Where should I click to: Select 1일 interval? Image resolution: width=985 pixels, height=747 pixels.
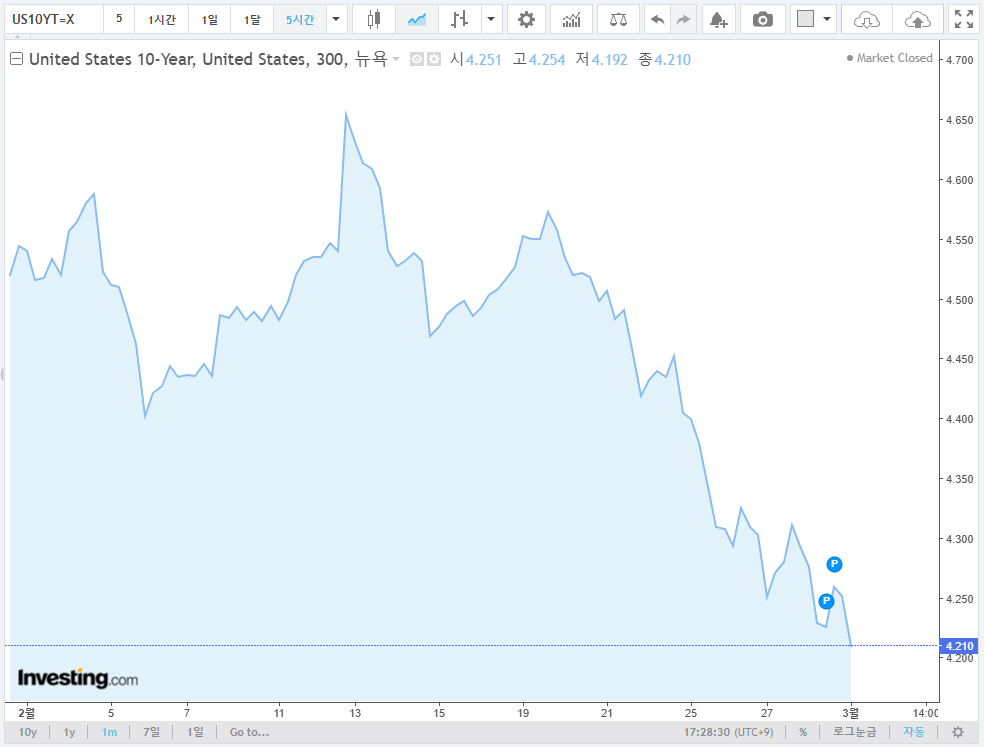pos(209,19)
